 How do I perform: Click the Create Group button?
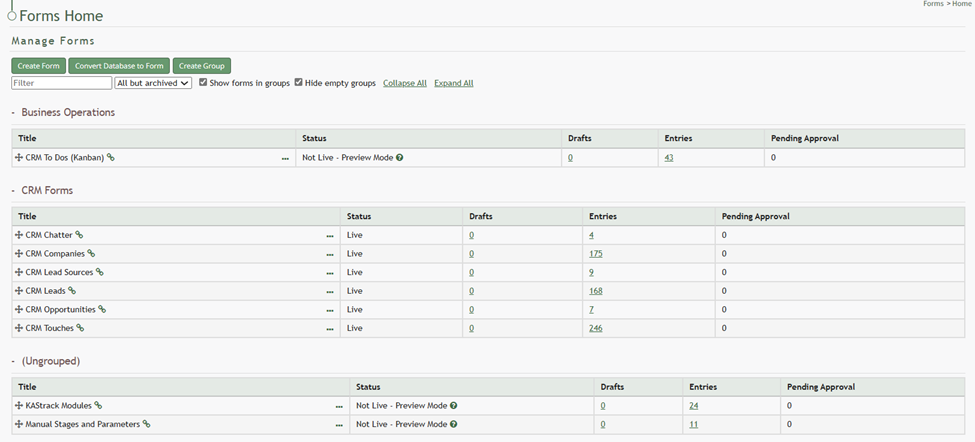pyautogui.click(x=201, y=66)
